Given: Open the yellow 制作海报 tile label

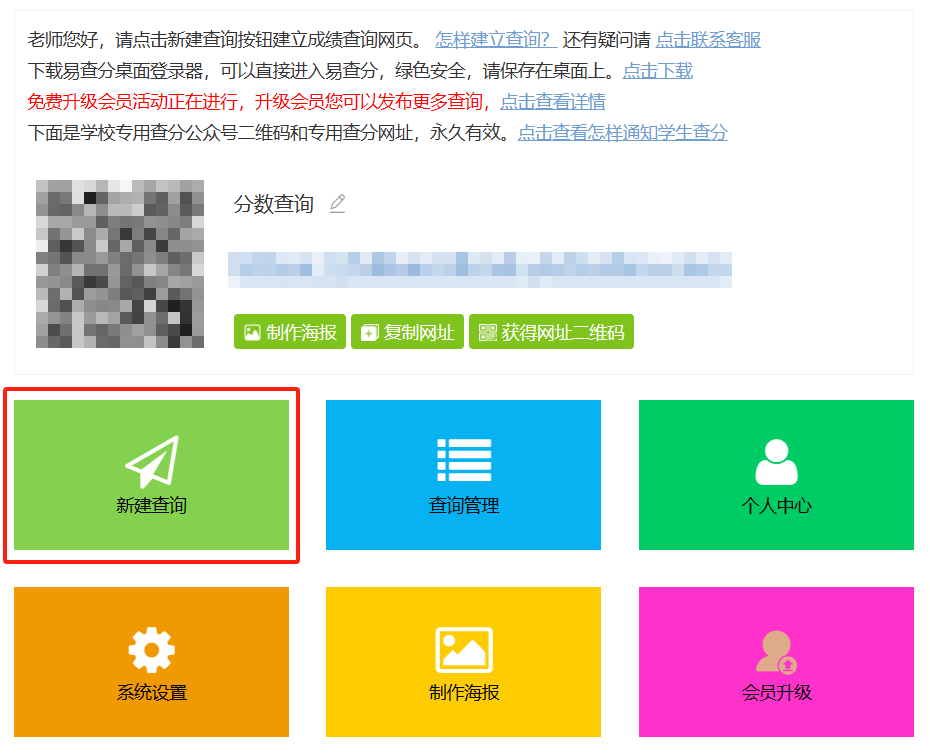Looking at the screenshot, I should click(464, 692).
